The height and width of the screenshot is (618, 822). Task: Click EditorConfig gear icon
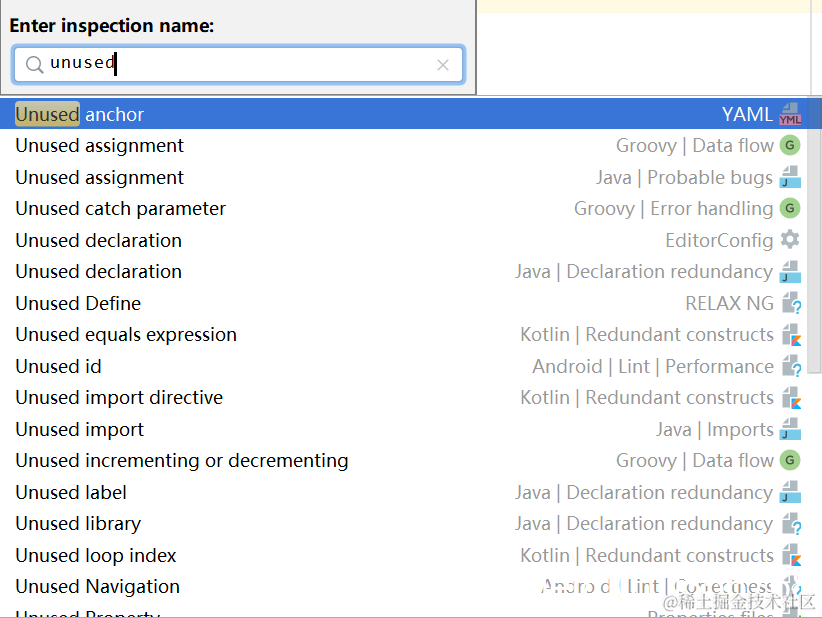pos(790,240)
